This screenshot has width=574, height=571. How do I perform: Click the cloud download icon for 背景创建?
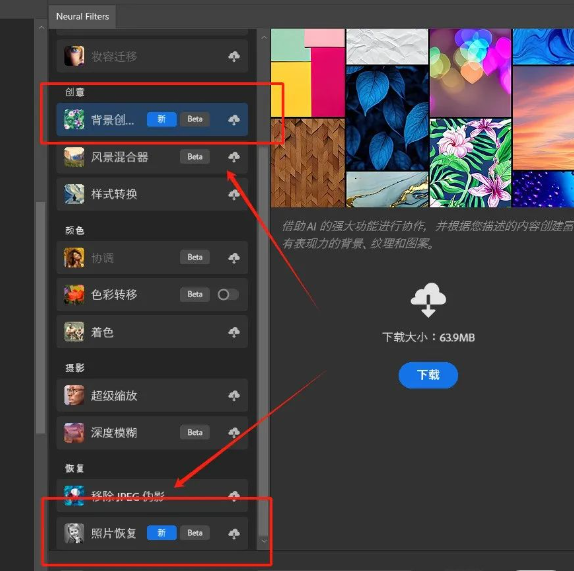coord(234,120)
